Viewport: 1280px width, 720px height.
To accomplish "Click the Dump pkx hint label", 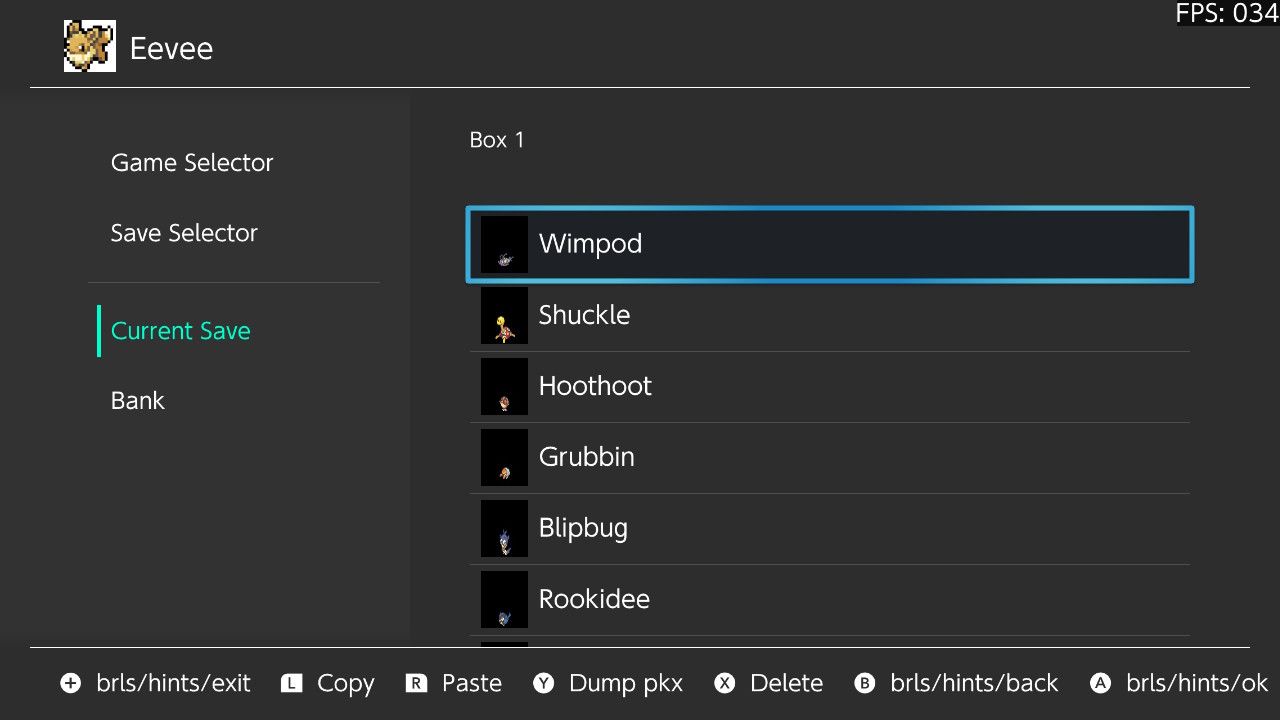I will click(x=626, y=684).
